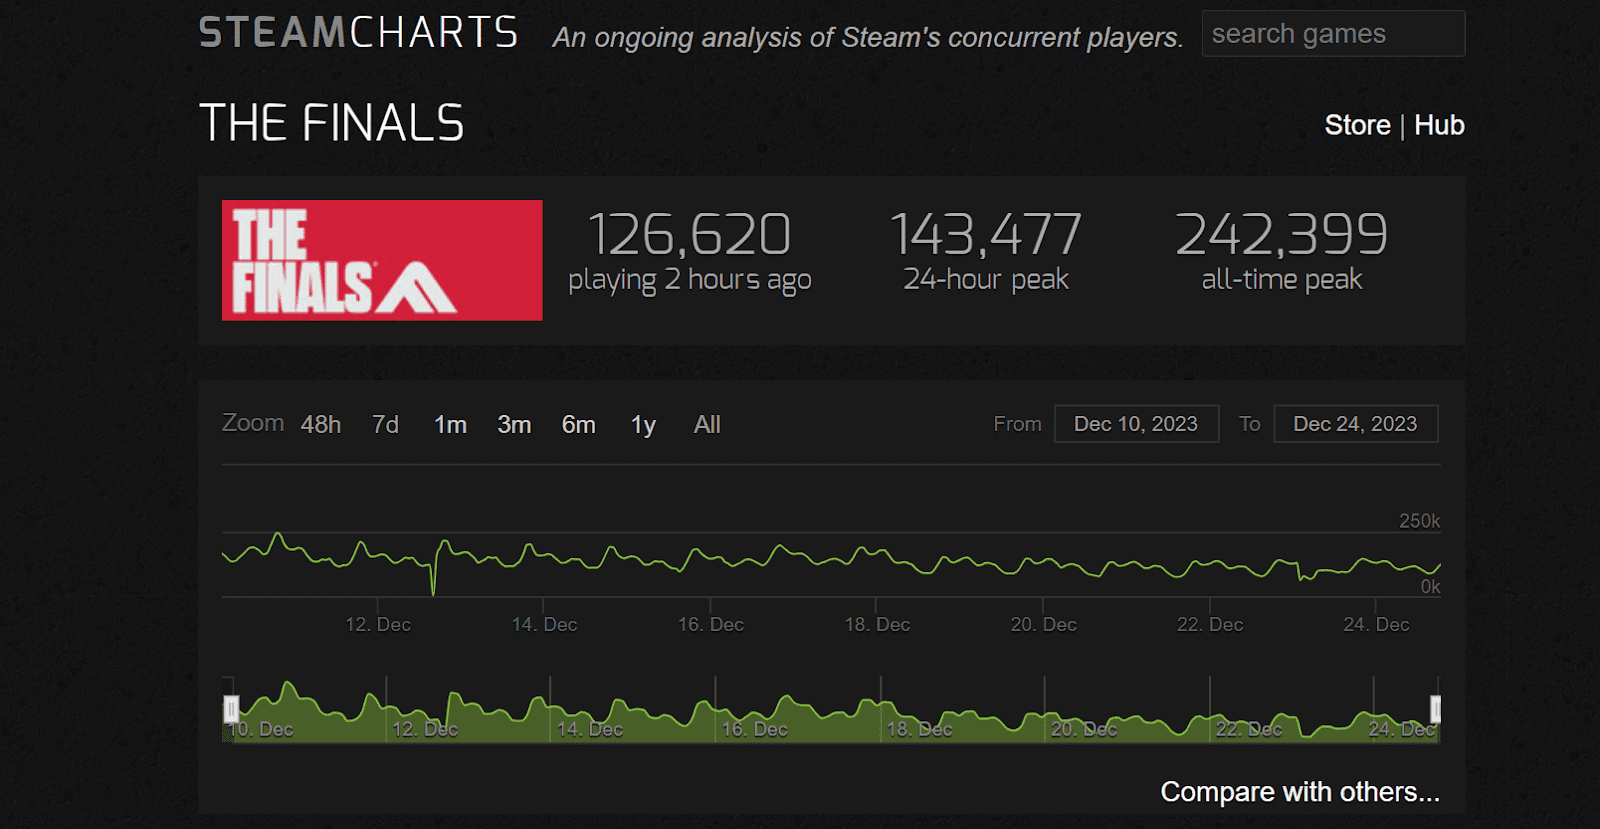The image size is (1600, 829).
Task: Click left handle of chart navigator
Action: 231,709
